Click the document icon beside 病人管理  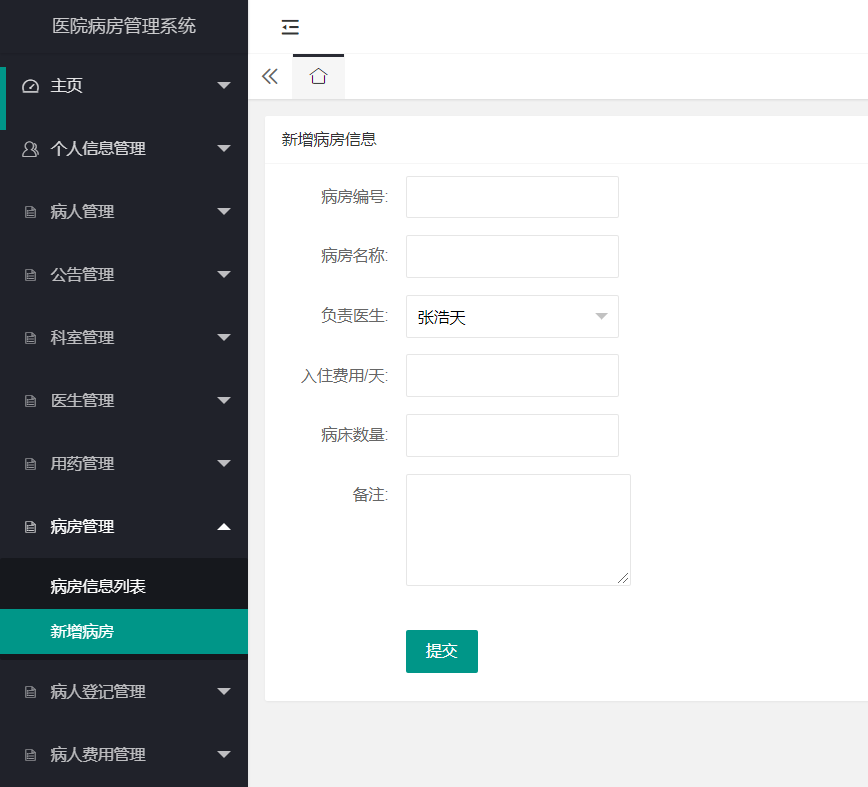tap(30, 212)
